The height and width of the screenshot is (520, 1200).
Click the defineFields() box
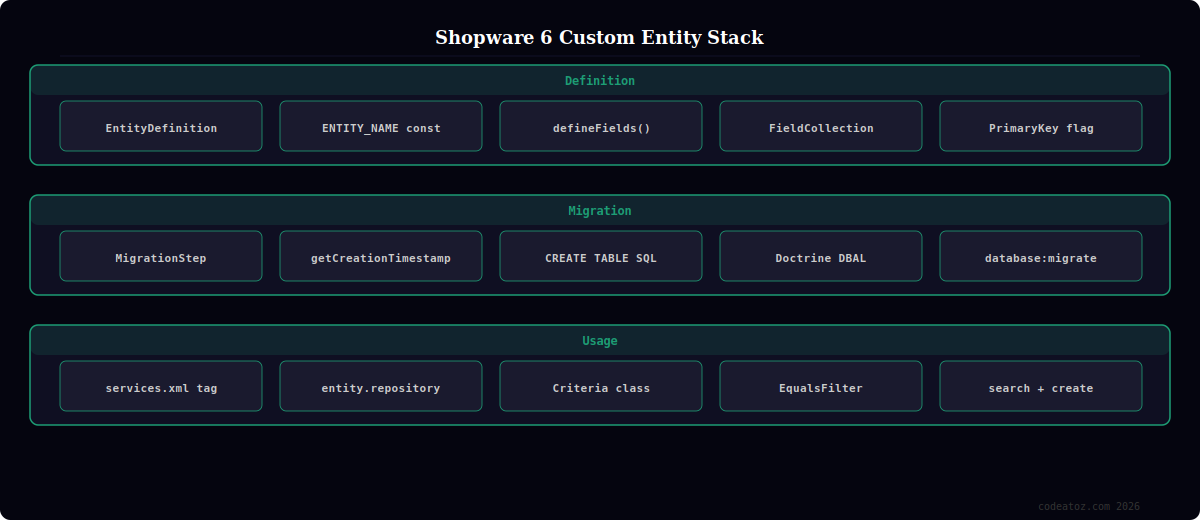tap(601, 126)
